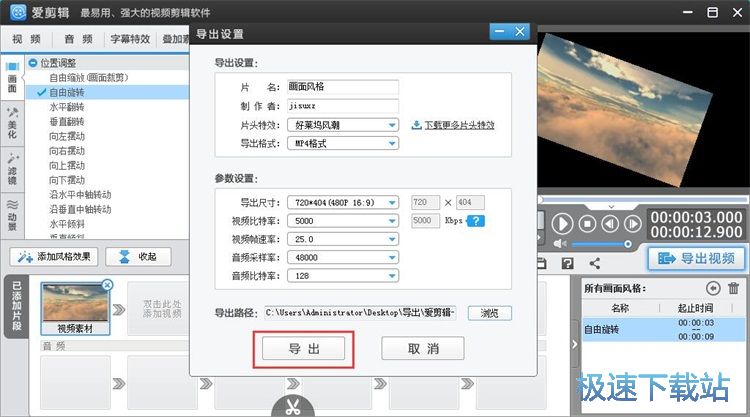Viewport: 750px width, 417px height.
Task: Open the 导出格式 dropdown
Action: 343,143
